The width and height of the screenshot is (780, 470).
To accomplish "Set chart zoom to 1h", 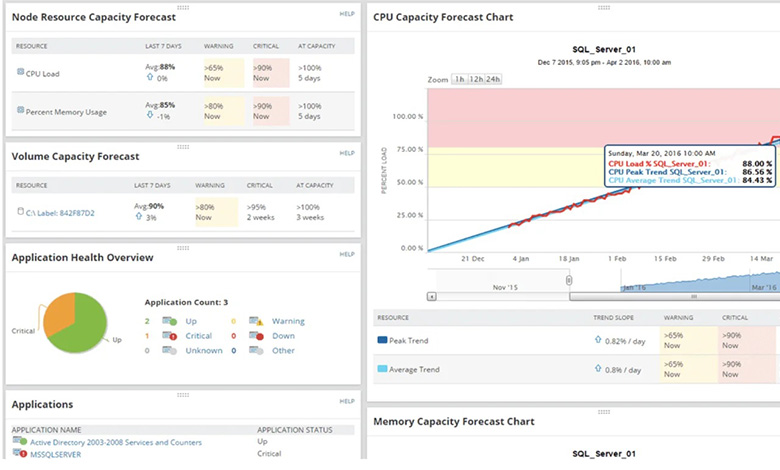I will (x=459, y=79).
